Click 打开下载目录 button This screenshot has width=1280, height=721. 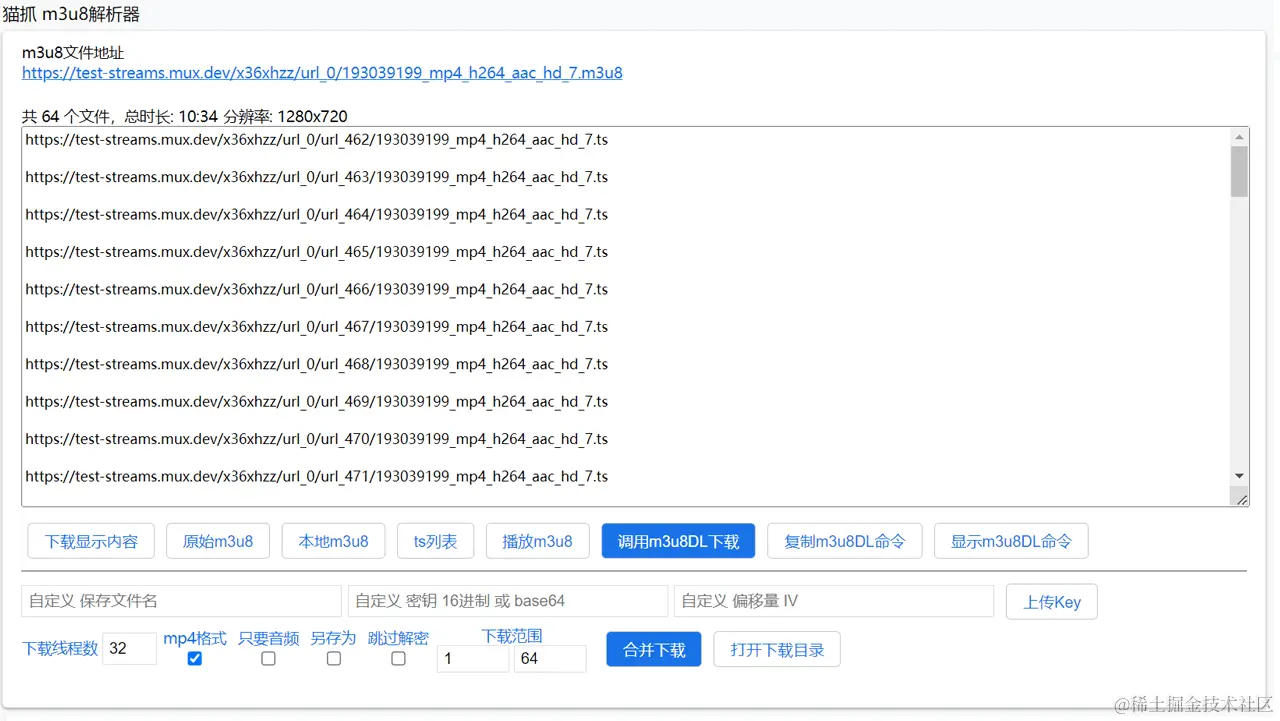tap(777, 650)
